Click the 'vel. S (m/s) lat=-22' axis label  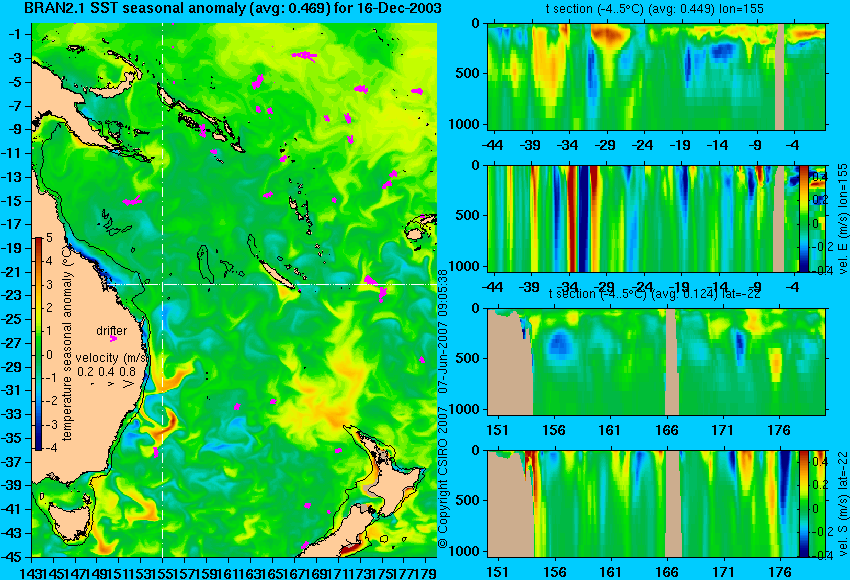[x=842, y=504]
